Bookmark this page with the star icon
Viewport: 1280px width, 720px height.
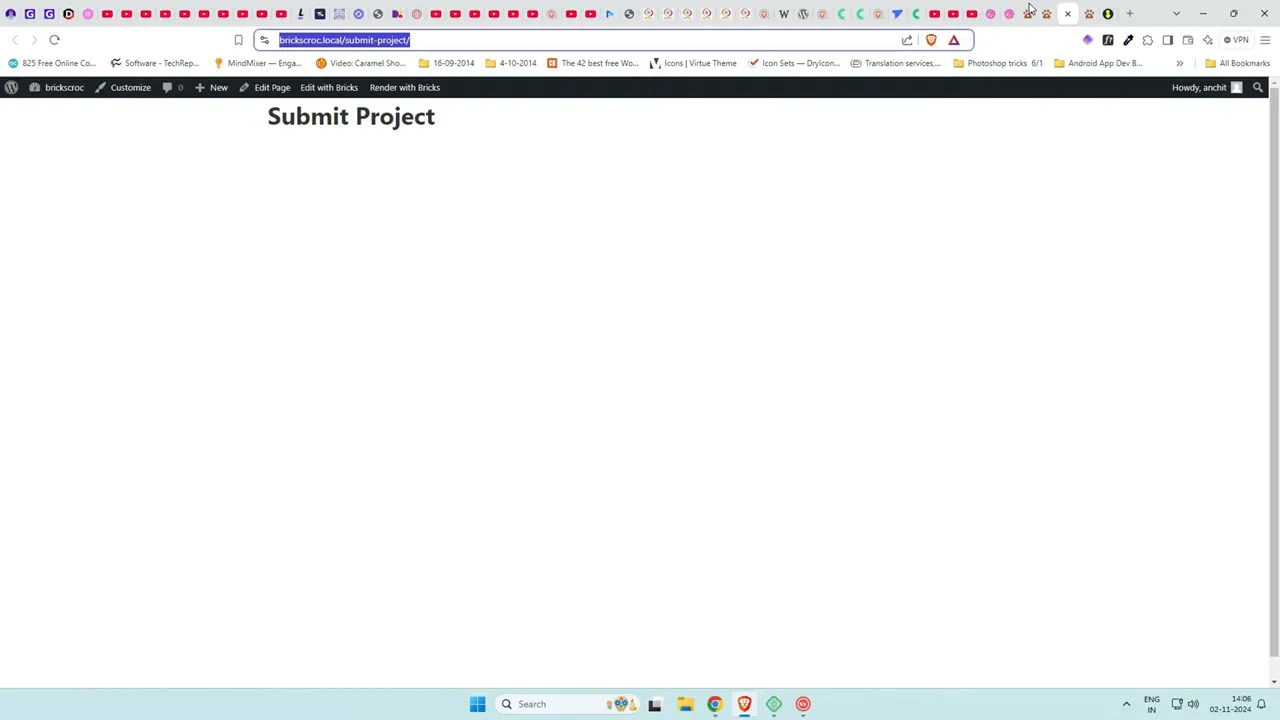(x=238, y=40)
